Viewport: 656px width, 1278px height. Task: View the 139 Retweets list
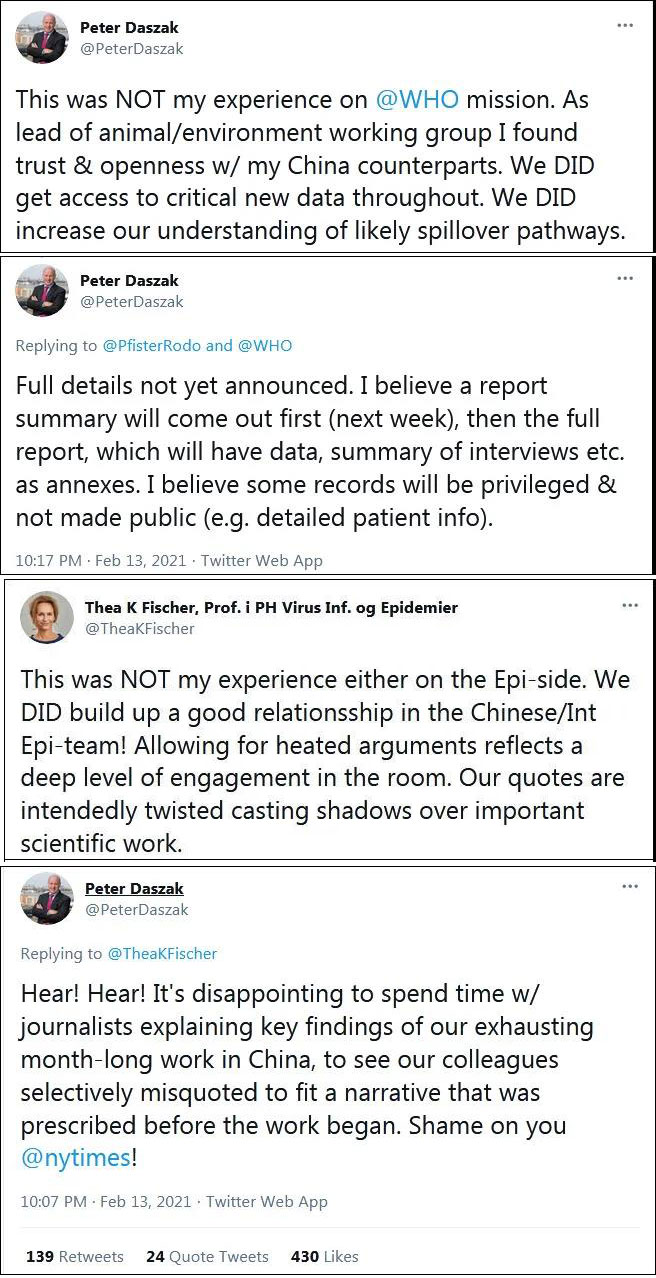(x=75, y=1256)
